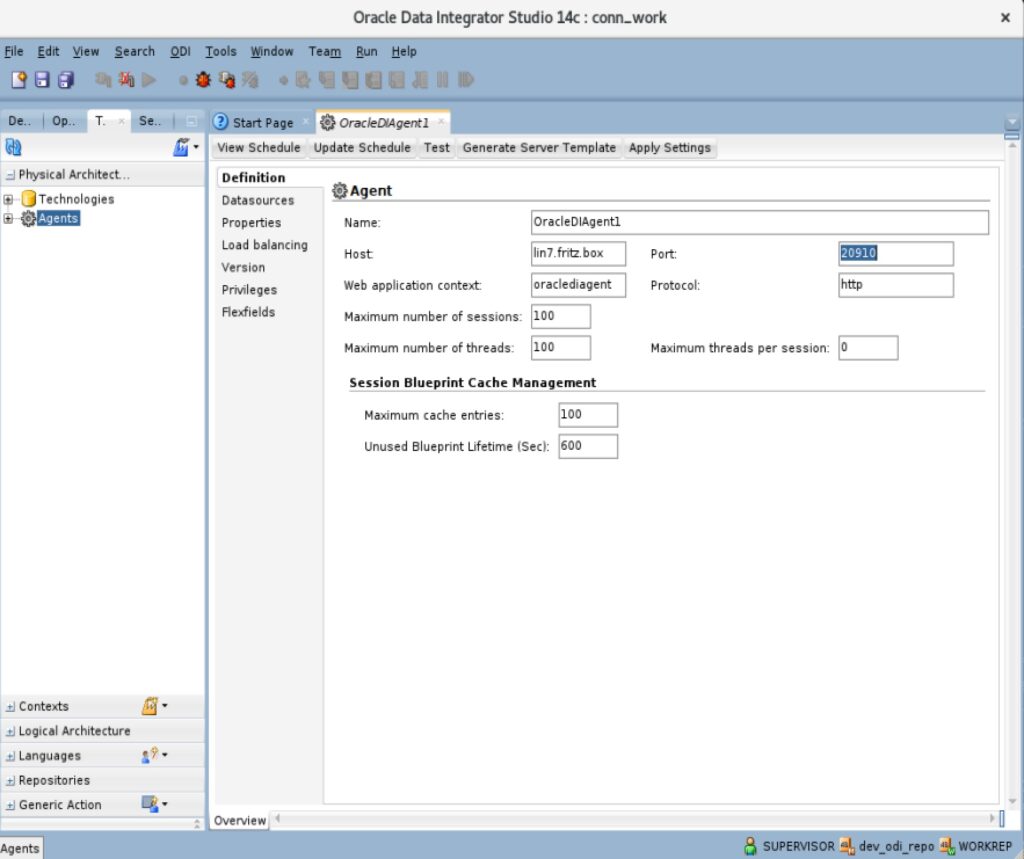Open the Team menu
The width and height of the screenshot is (1024, 859).
coord(325,51)
